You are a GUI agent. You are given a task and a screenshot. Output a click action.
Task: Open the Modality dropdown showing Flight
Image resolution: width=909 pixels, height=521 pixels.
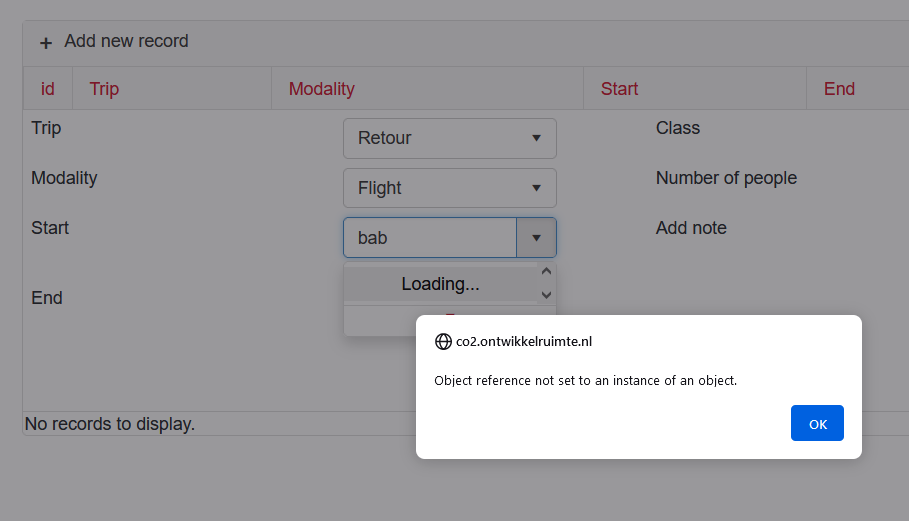click(449, 188)
